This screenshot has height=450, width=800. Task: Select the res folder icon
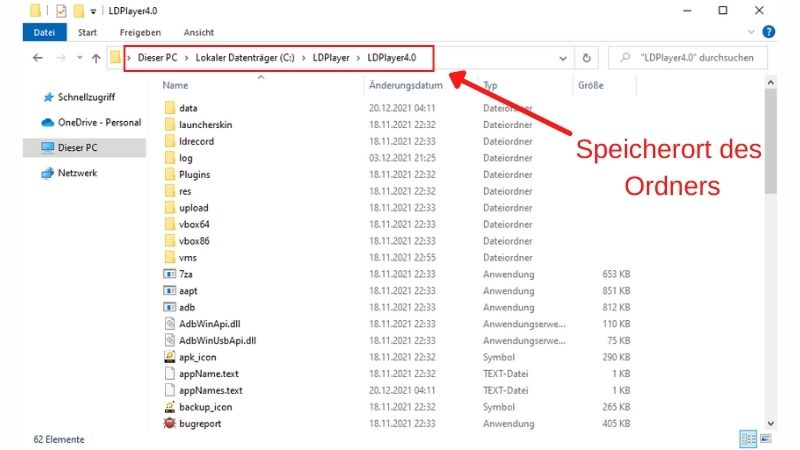tap(170, 191)
